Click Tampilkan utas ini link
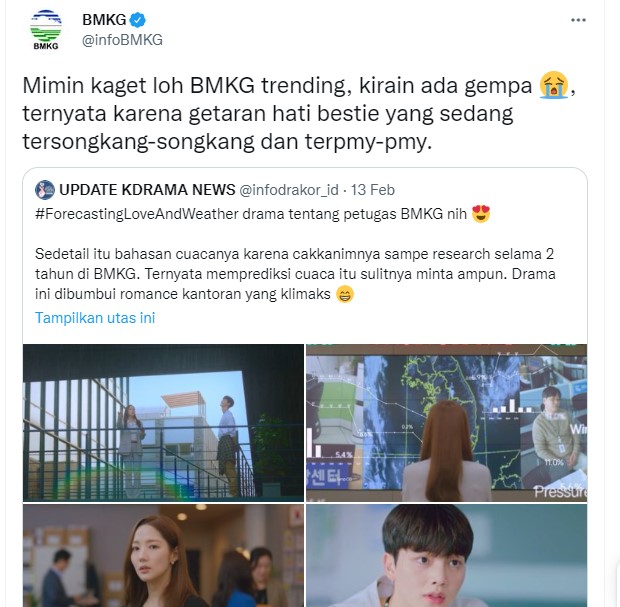This screenshot has height=607, width=620. (x=95, y=318)
